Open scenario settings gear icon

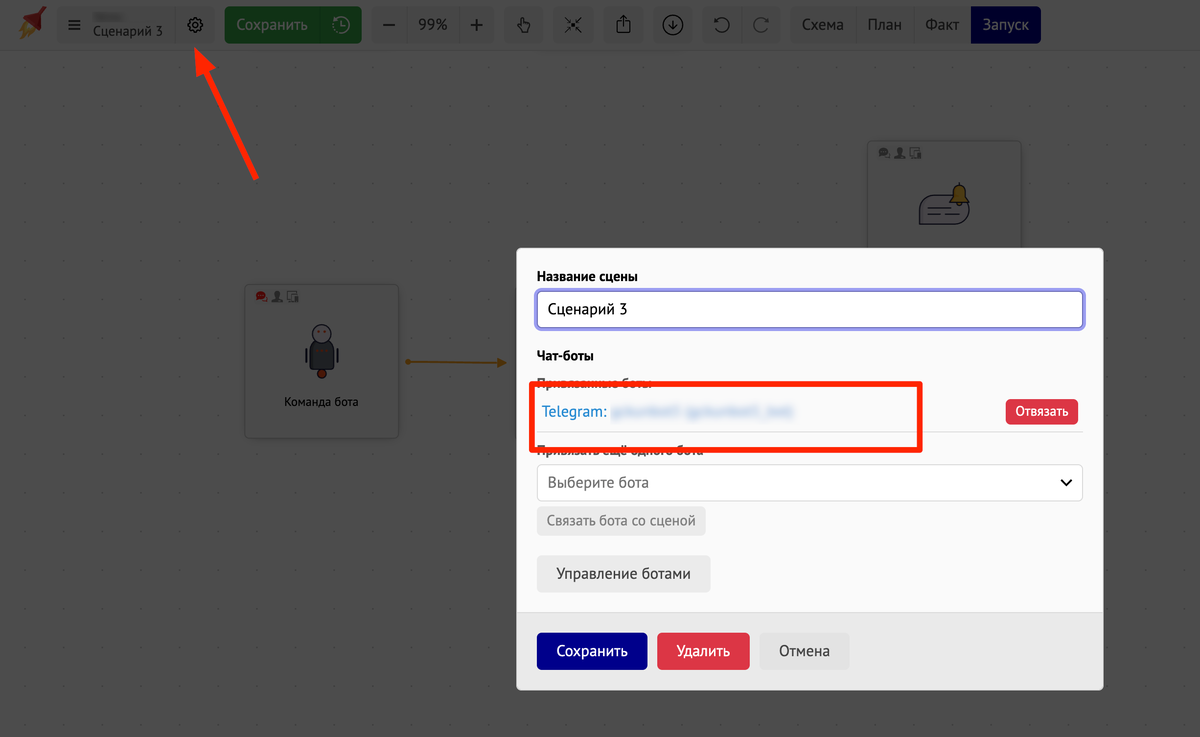point(195,25)
